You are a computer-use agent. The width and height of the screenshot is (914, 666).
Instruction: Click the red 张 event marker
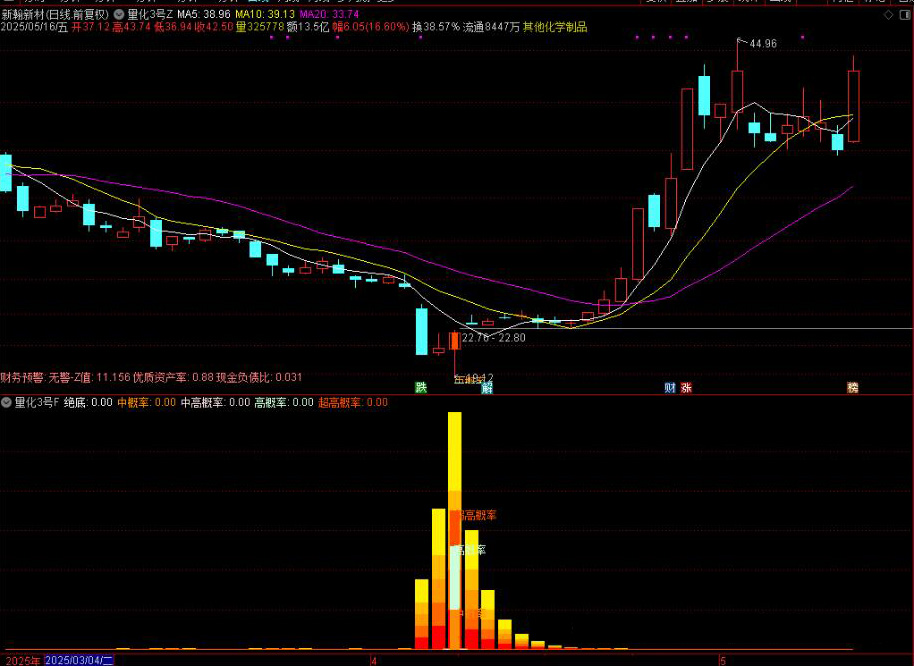pyautogui.click(x=686, y=388)
